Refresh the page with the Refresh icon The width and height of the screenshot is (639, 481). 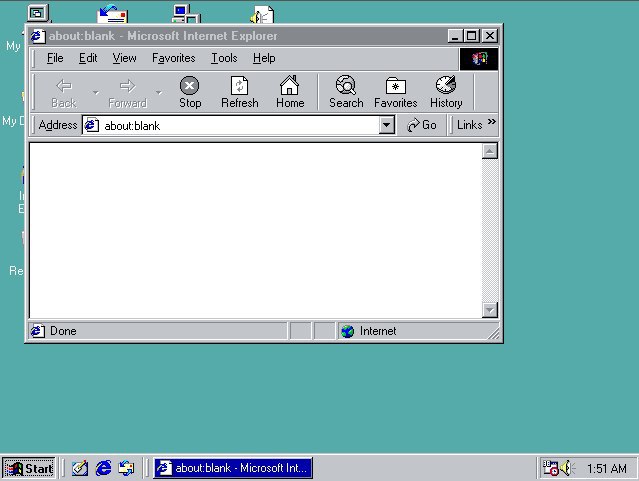click(x=239, y=86)
